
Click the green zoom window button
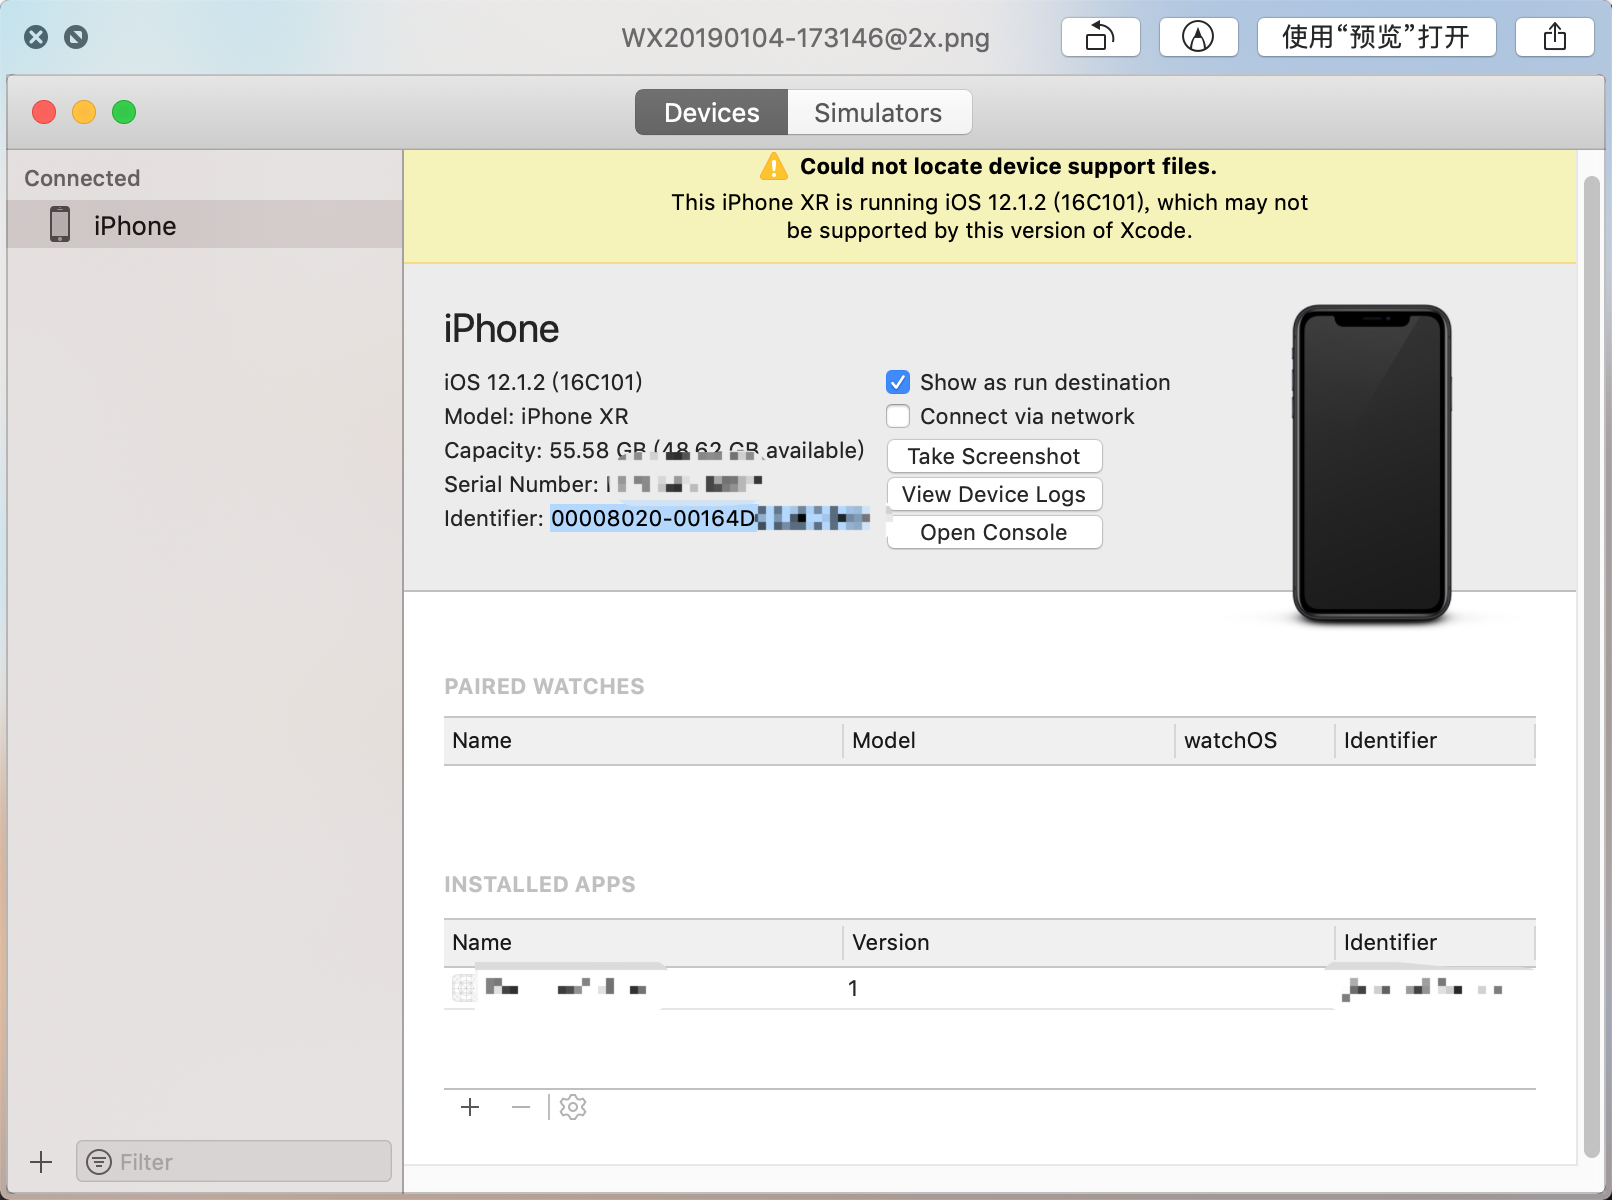pos(124,112)
